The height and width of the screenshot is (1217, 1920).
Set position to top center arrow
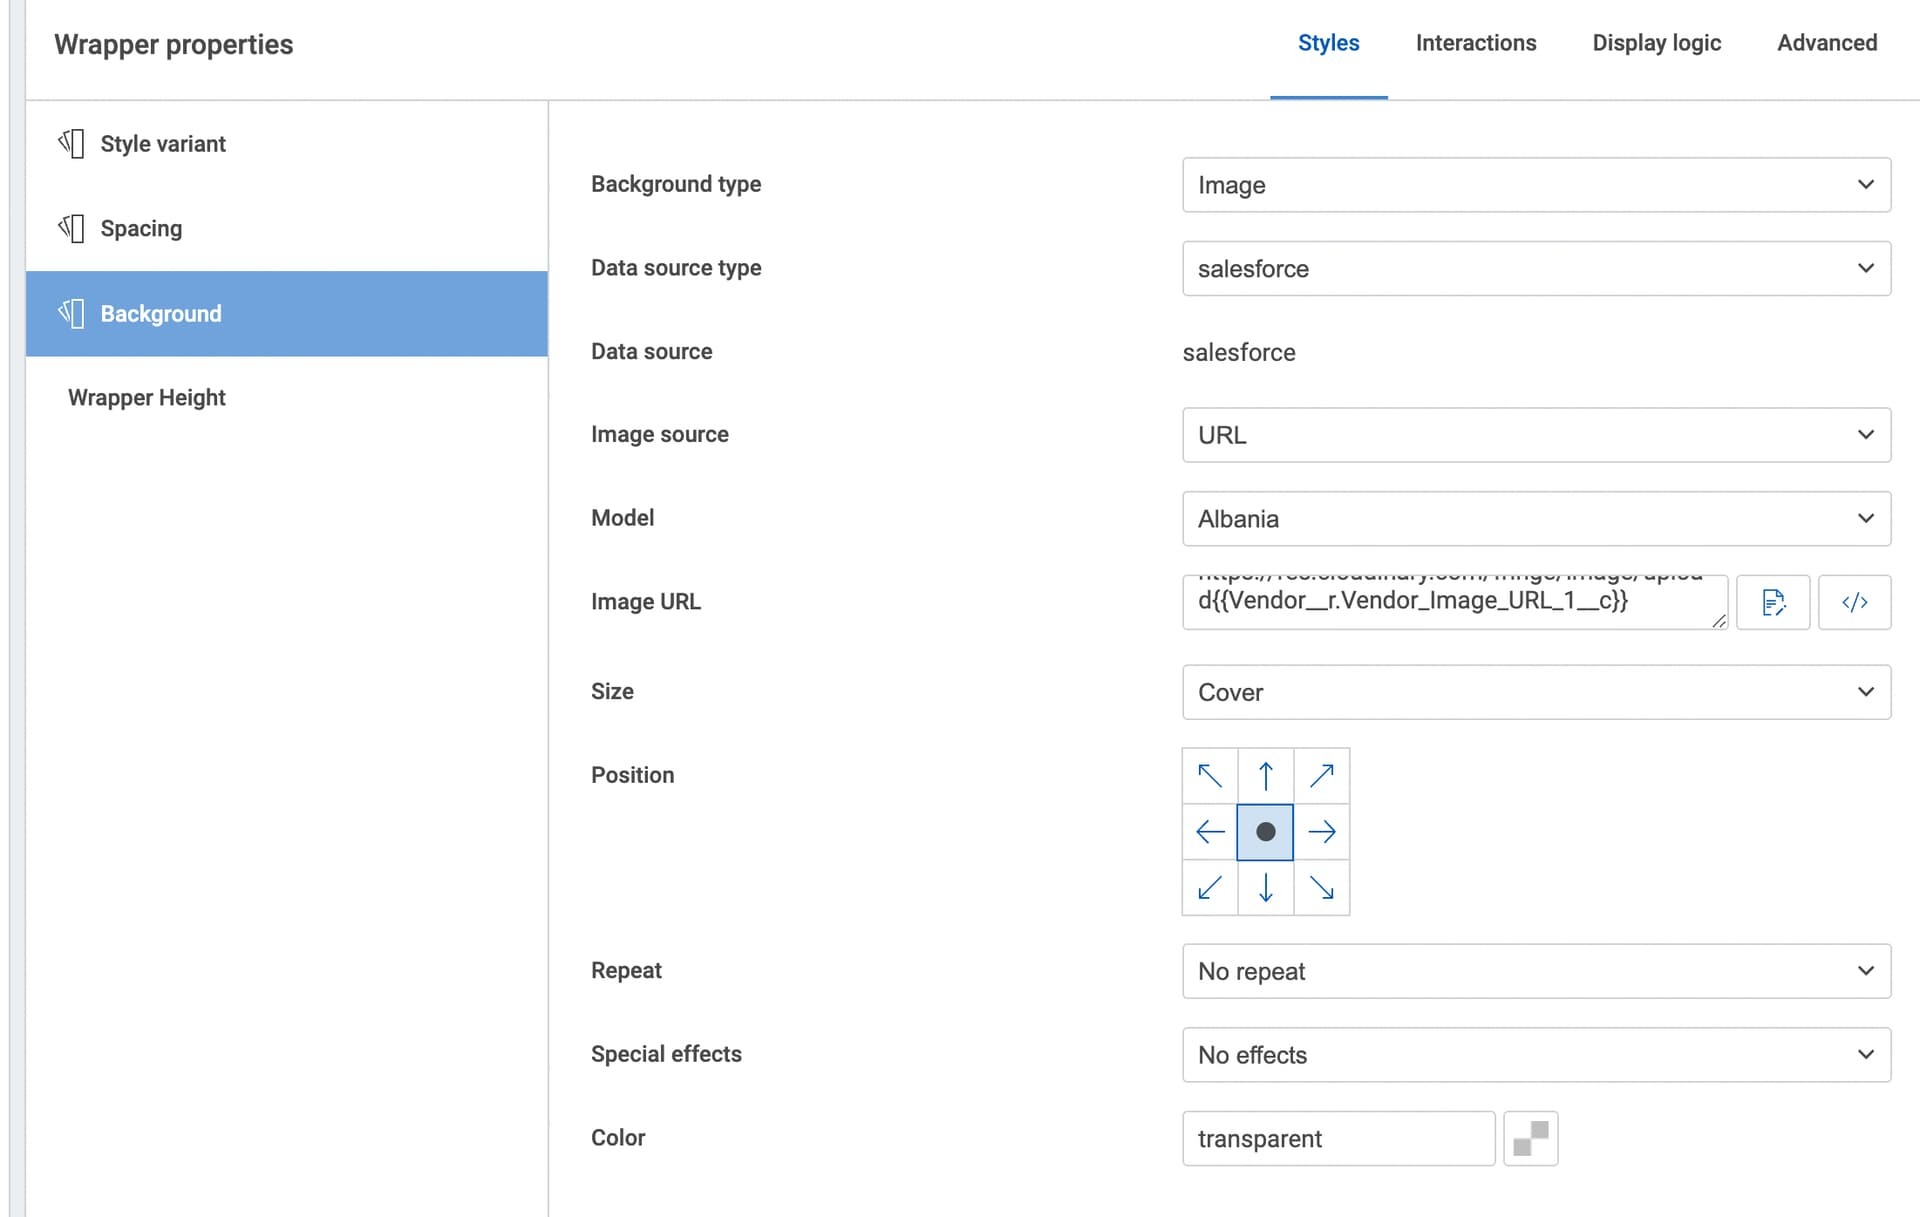click(x=1266, y=776)
